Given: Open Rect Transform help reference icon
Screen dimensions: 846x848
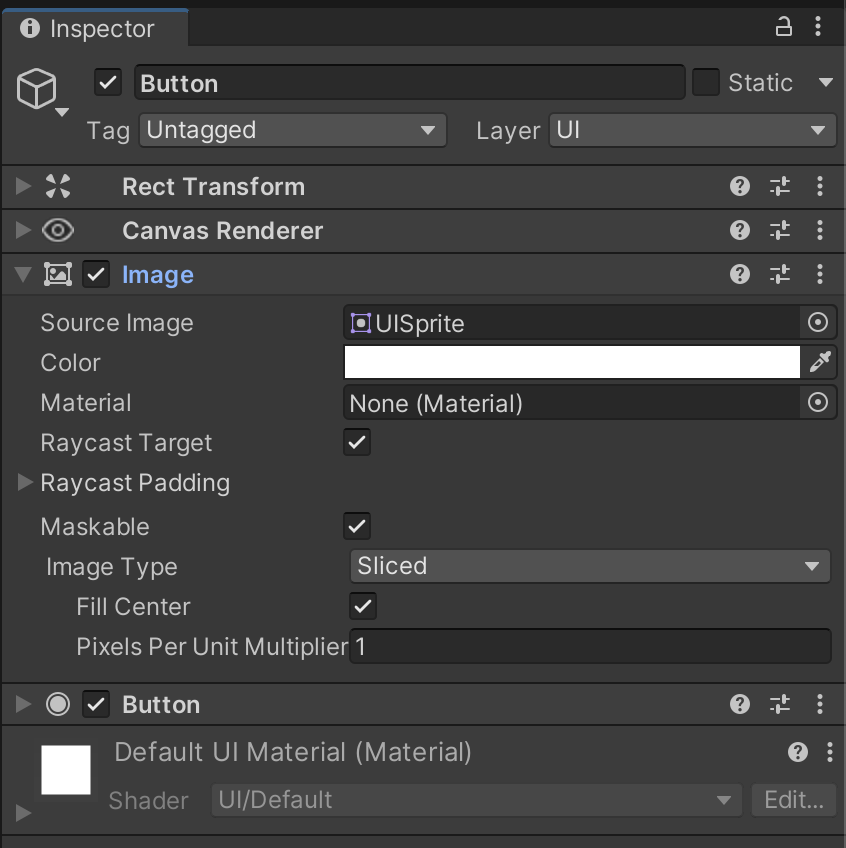Looking at the screenshot, I should [x=739, y=187].
